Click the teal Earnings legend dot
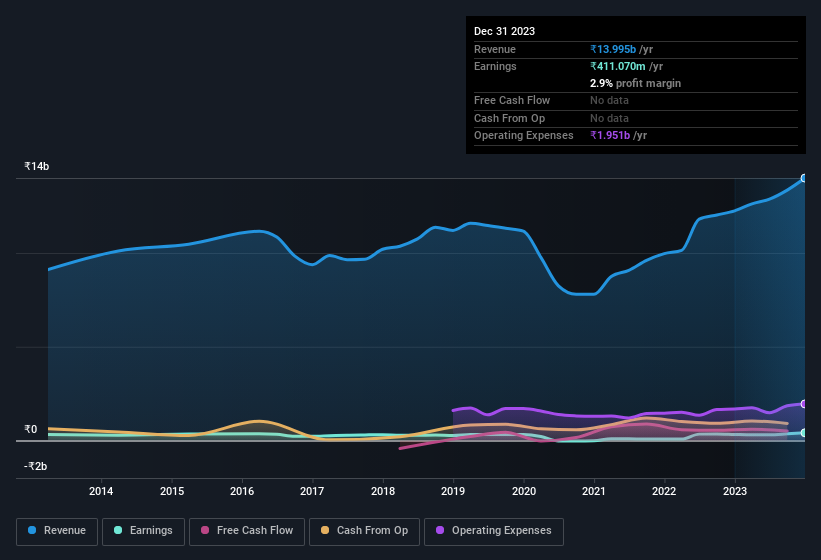Image resolution: width=821 pixels, height=560 pixels. point(119,530)
